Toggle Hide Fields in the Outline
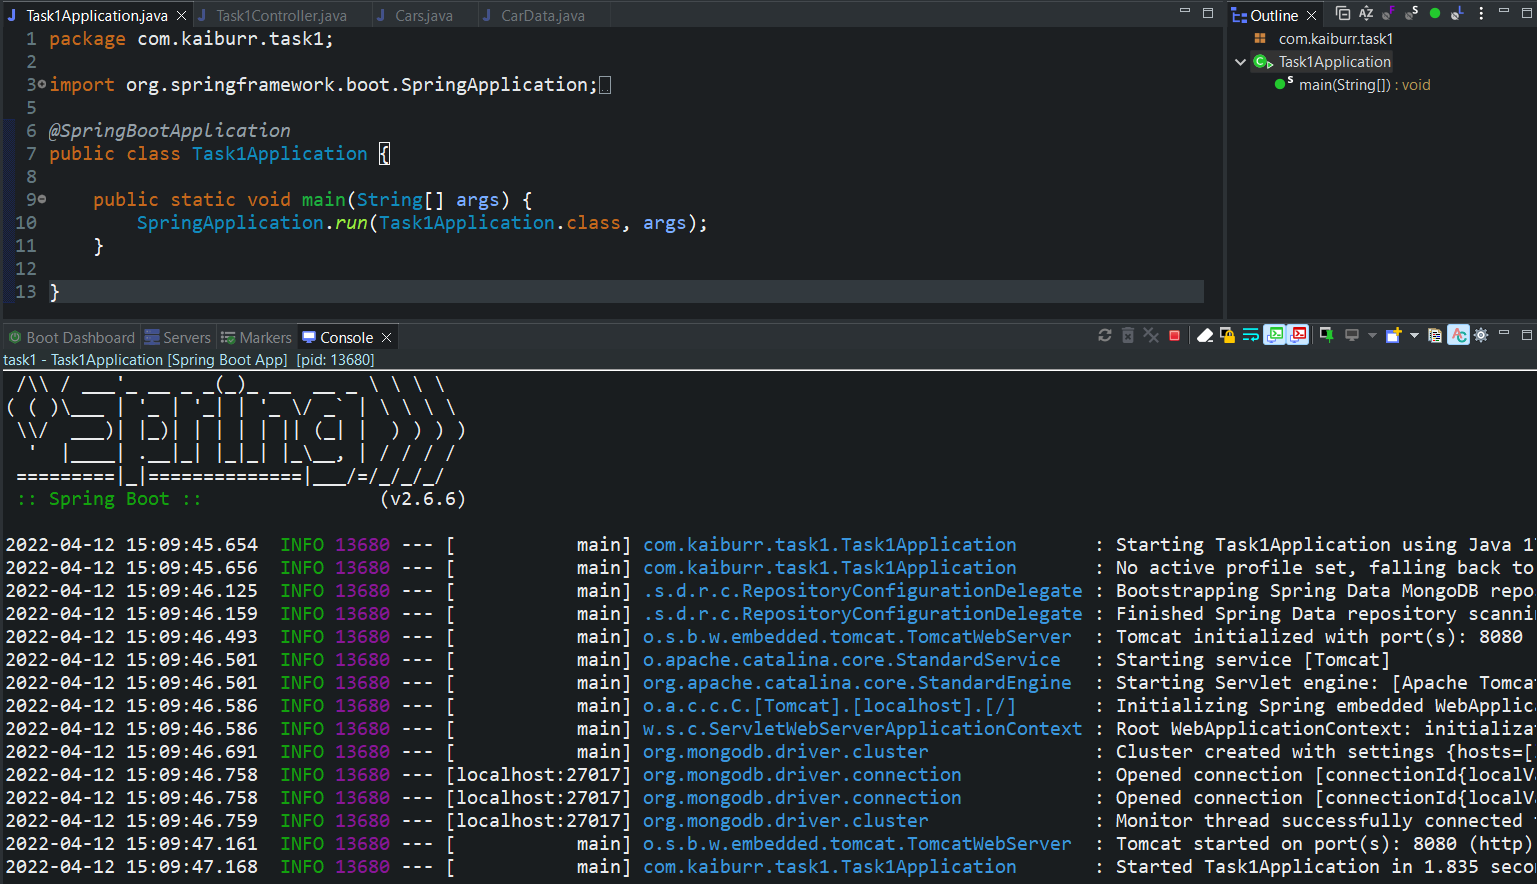This screenshot has width=1537, height=884. (1388, 13)
